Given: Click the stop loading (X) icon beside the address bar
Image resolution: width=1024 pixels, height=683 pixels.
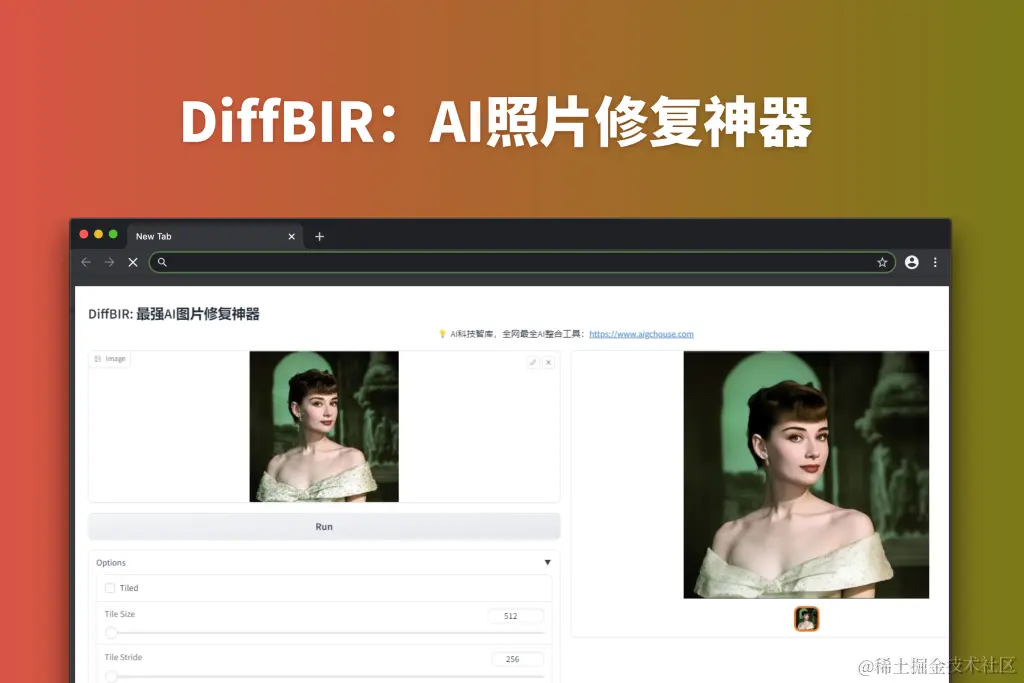Looking at the screenshot, I should point(133,262).
